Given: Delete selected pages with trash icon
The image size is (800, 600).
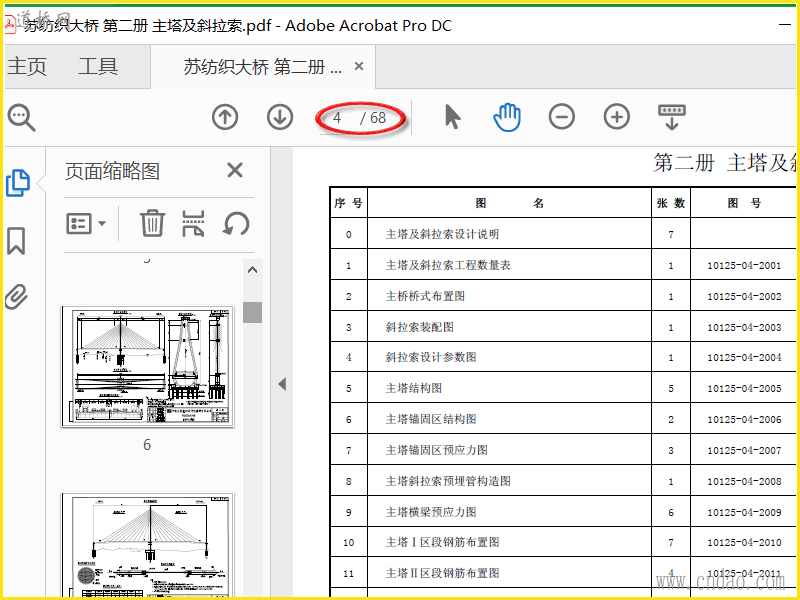Looking at the screenshot, I should (x=152, y=223).
